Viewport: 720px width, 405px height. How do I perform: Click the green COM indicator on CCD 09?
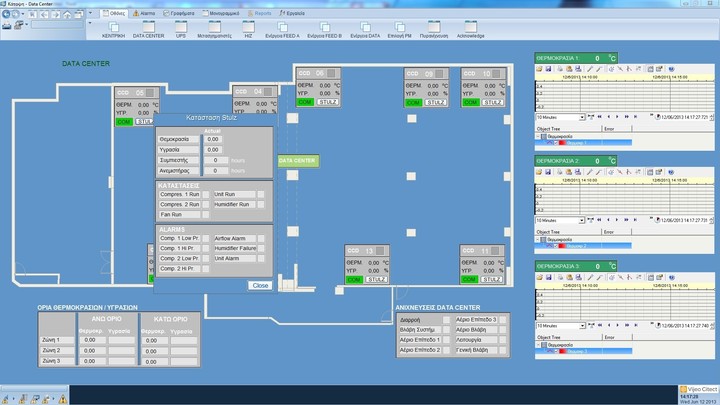click(x=413, y=102)
